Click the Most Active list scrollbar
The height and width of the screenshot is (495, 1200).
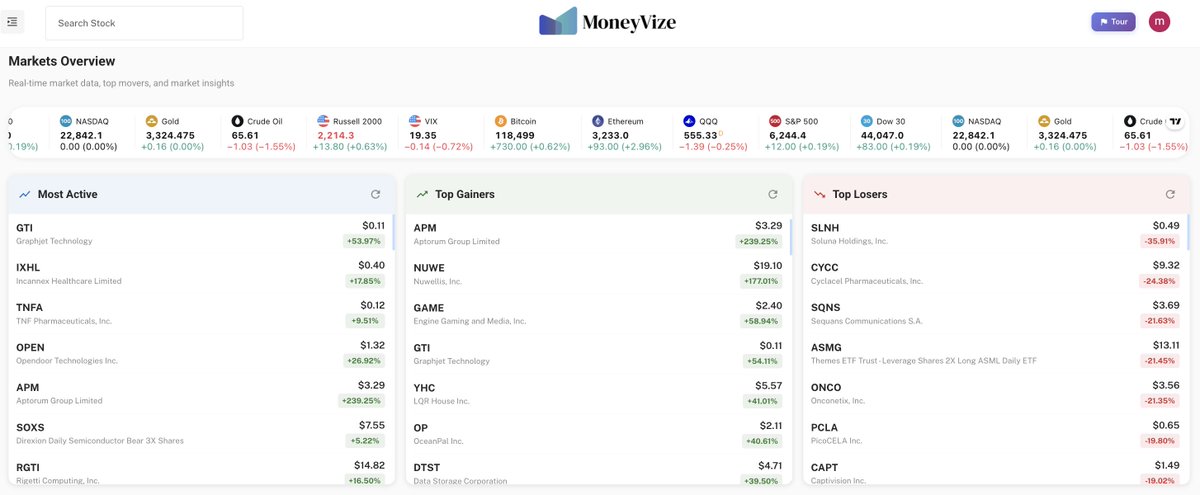(x=393, y=232)
